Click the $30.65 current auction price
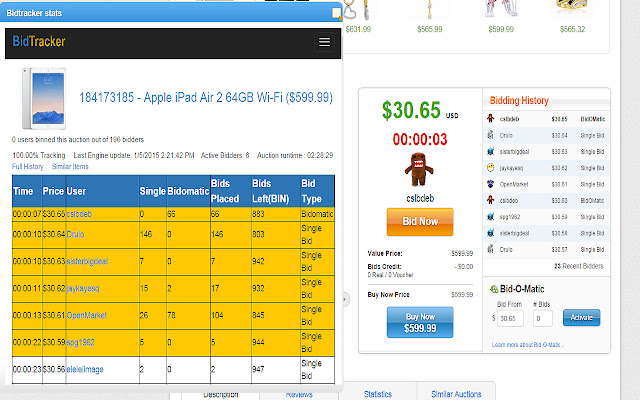Viewport: 640px width, 400px height. click(x=411, y=110)
